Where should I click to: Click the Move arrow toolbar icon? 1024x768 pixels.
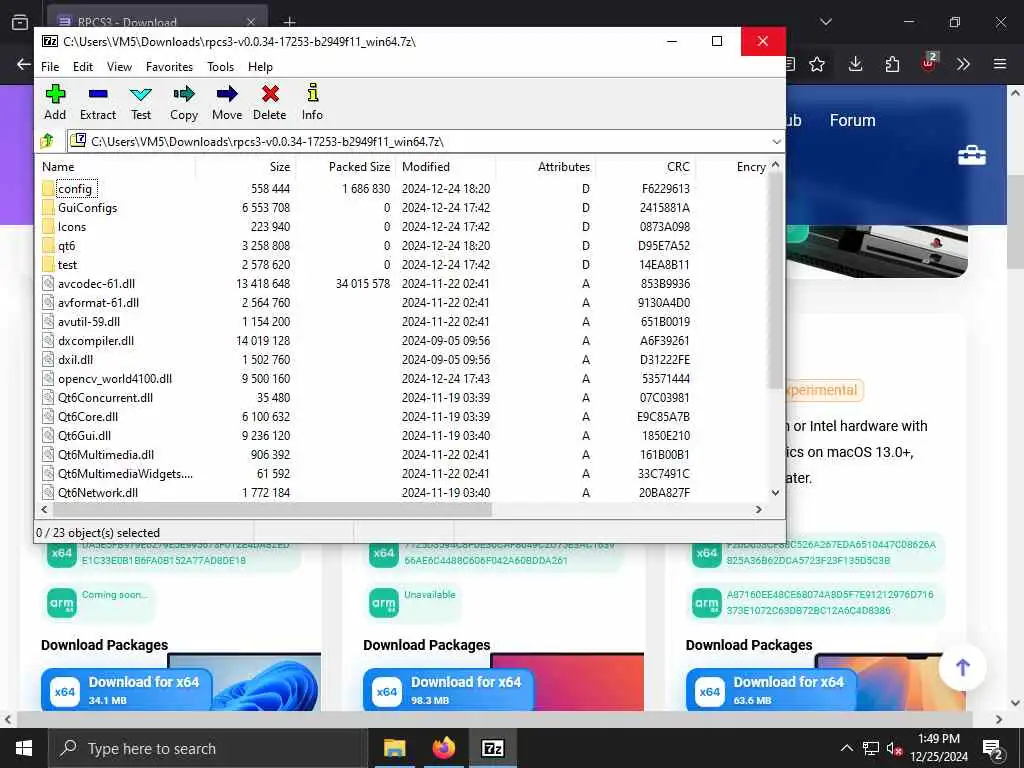point(227,94)
